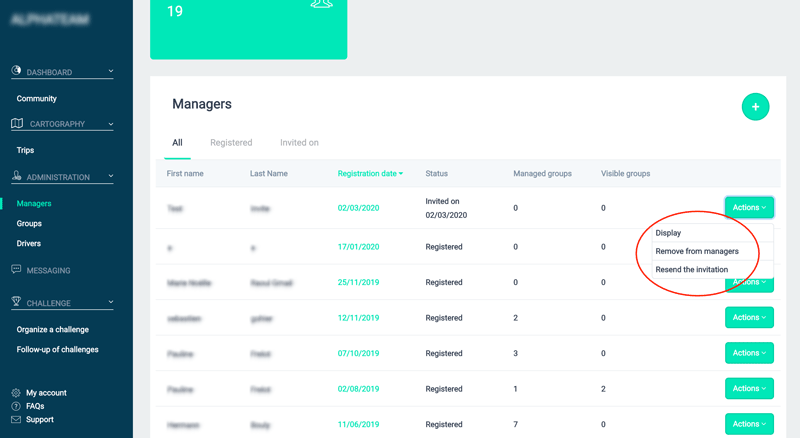Click the FAQs question mark icon
The image size is (800, 438).
click(16, 406)
